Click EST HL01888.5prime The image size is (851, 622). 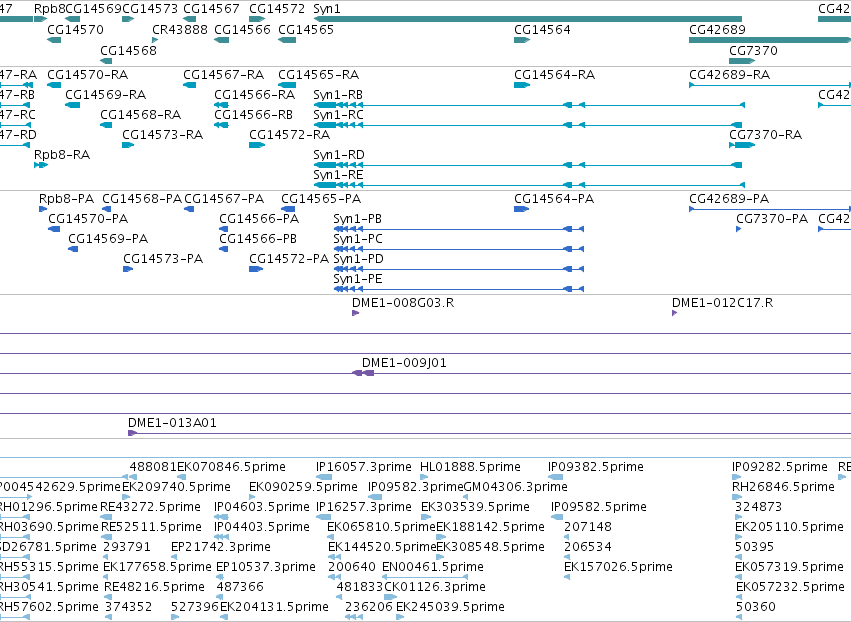pos(424,477)
